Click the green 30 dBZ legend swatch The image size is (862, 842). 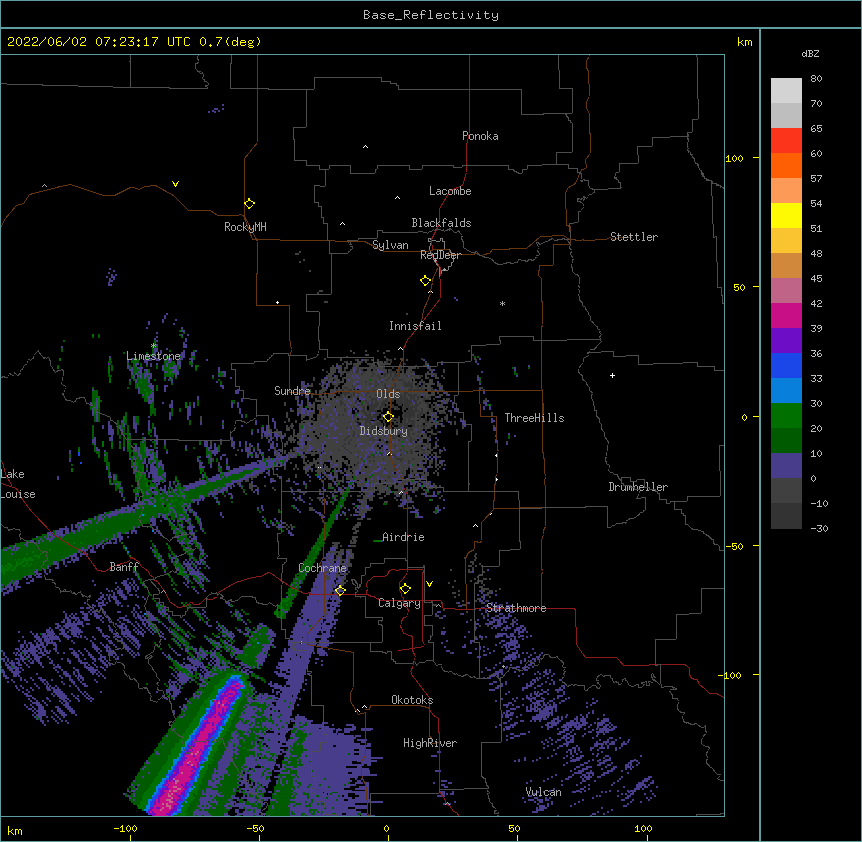coord(786,416)
